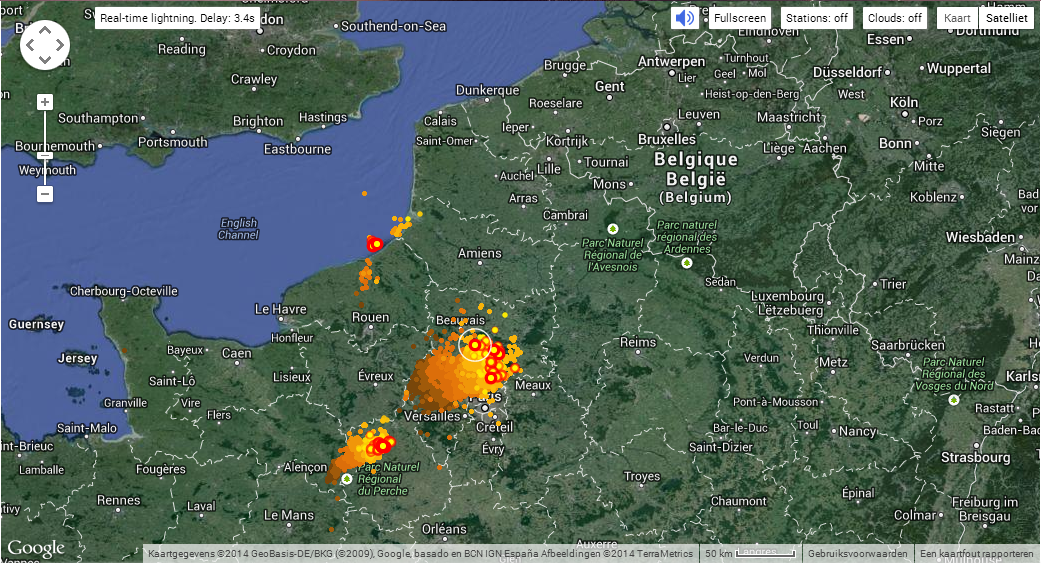The image size is (1041, 563).
Task: Zoom in with the plus button
Action: coord(45,102)
